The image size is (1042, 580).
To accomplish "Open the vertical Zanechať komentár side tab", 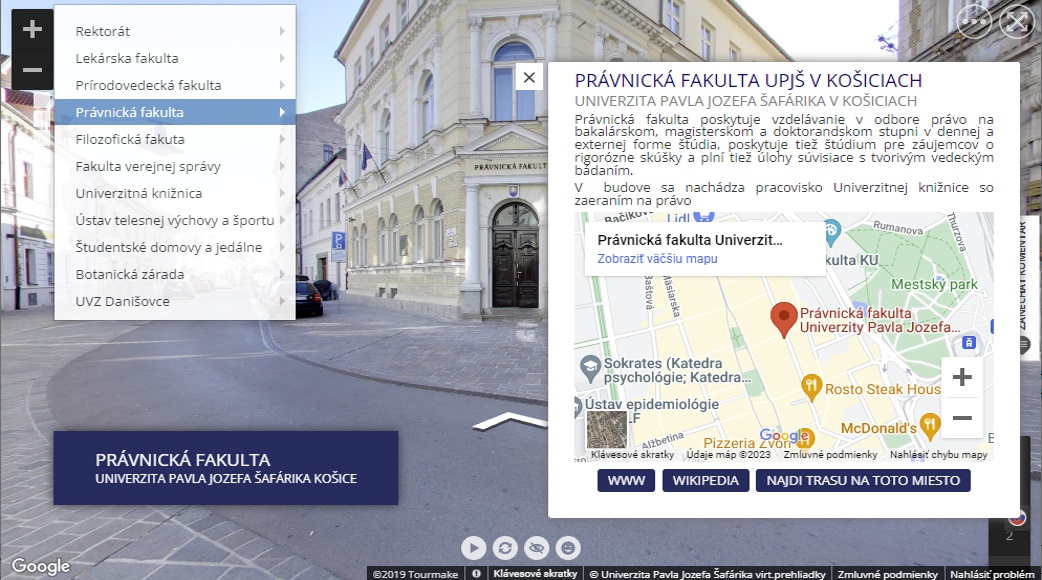I will [x=1029, y=286].
